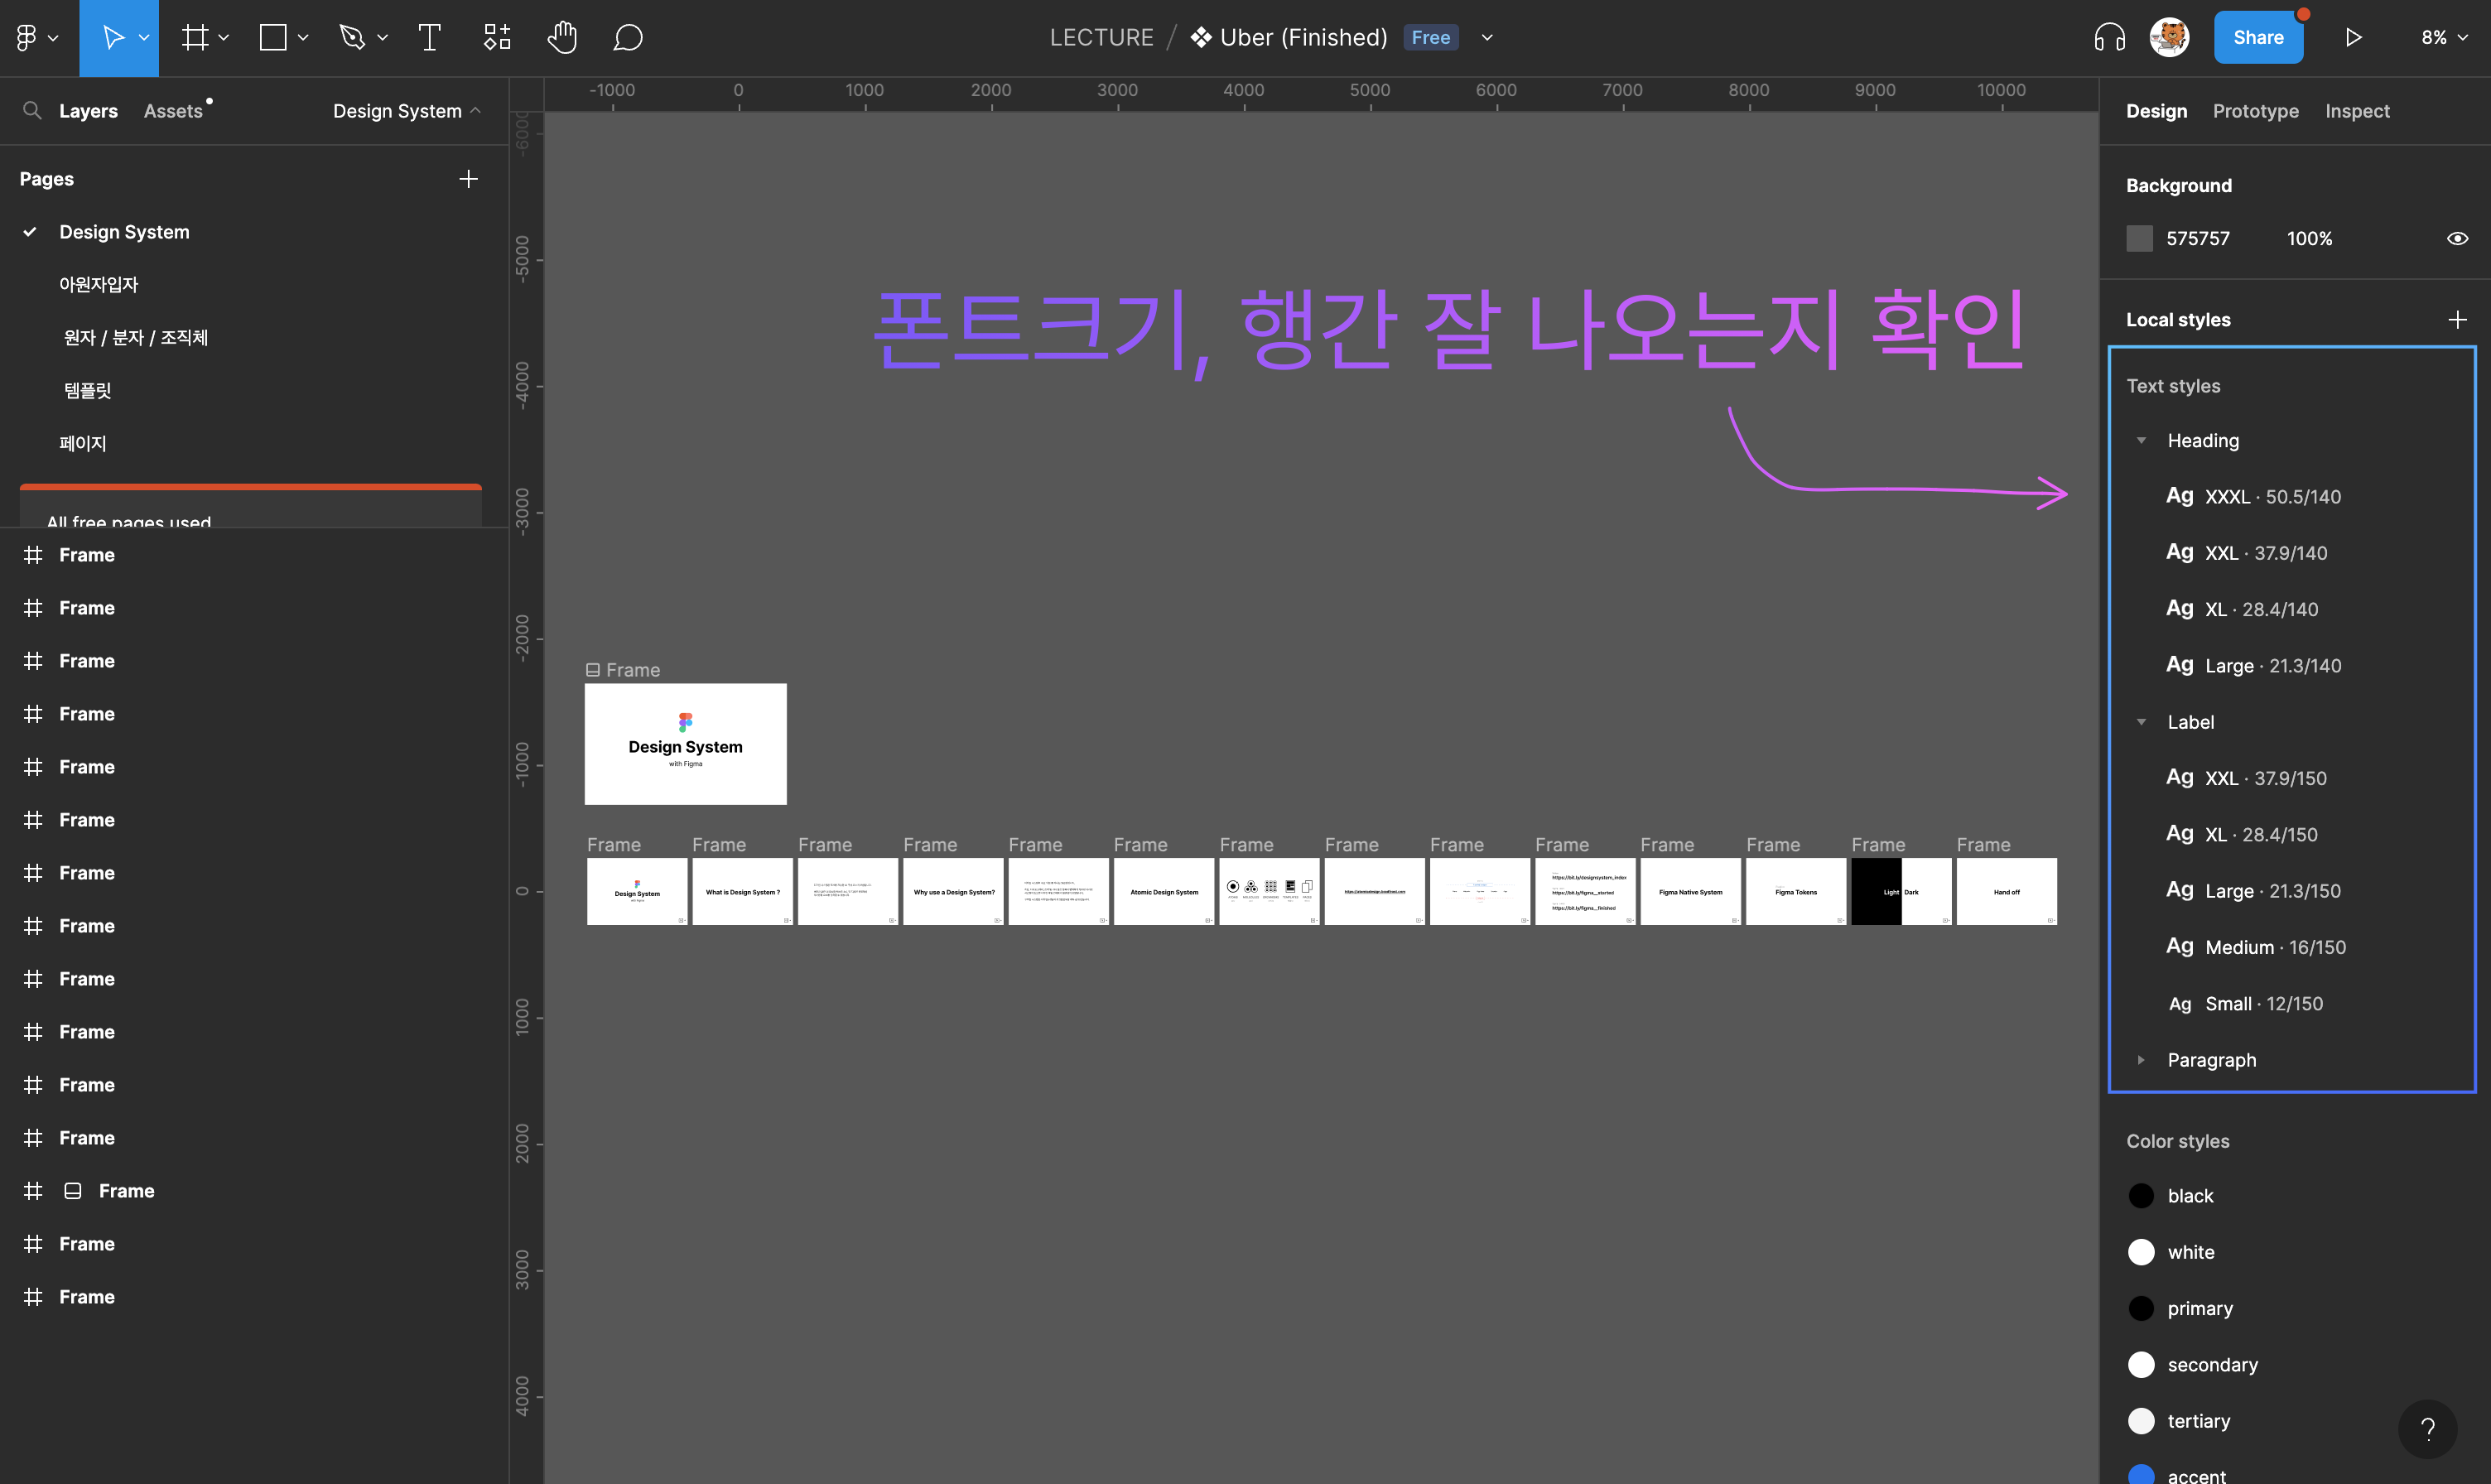Select the Design System page
Image resolution: width=2491 pixels, height=1484 pixels.
point(124,232)
